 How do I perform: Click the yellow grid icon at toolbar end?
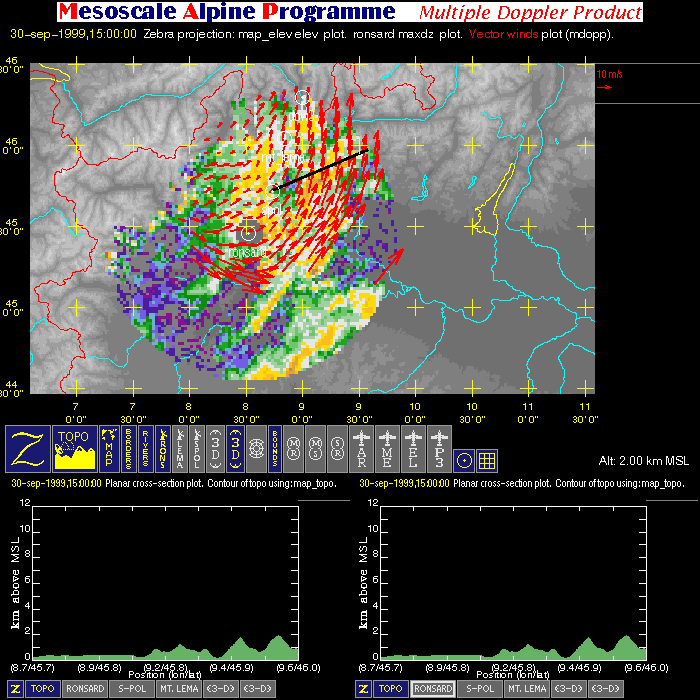(x=487, y=460)
